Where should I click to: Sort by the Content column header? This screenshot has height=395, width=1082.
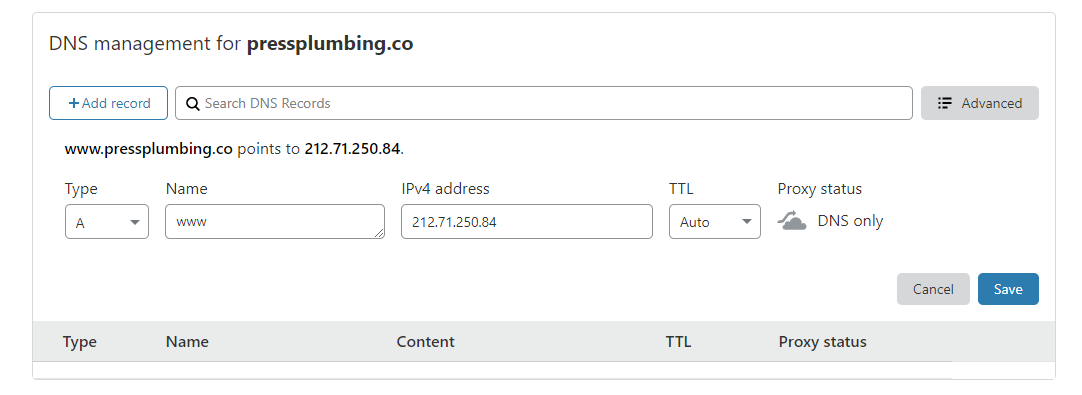point(426,342)
